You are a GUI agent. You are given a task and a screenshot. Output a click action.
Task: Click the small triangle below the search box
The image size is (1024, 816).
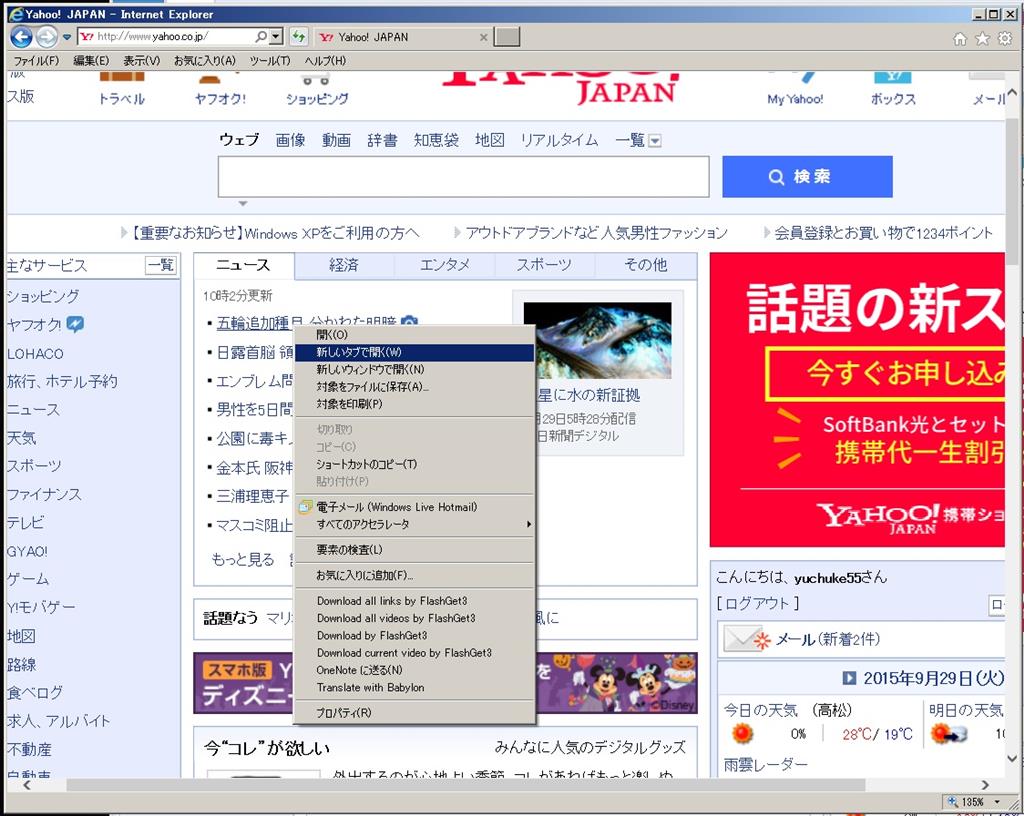[243, 204]
